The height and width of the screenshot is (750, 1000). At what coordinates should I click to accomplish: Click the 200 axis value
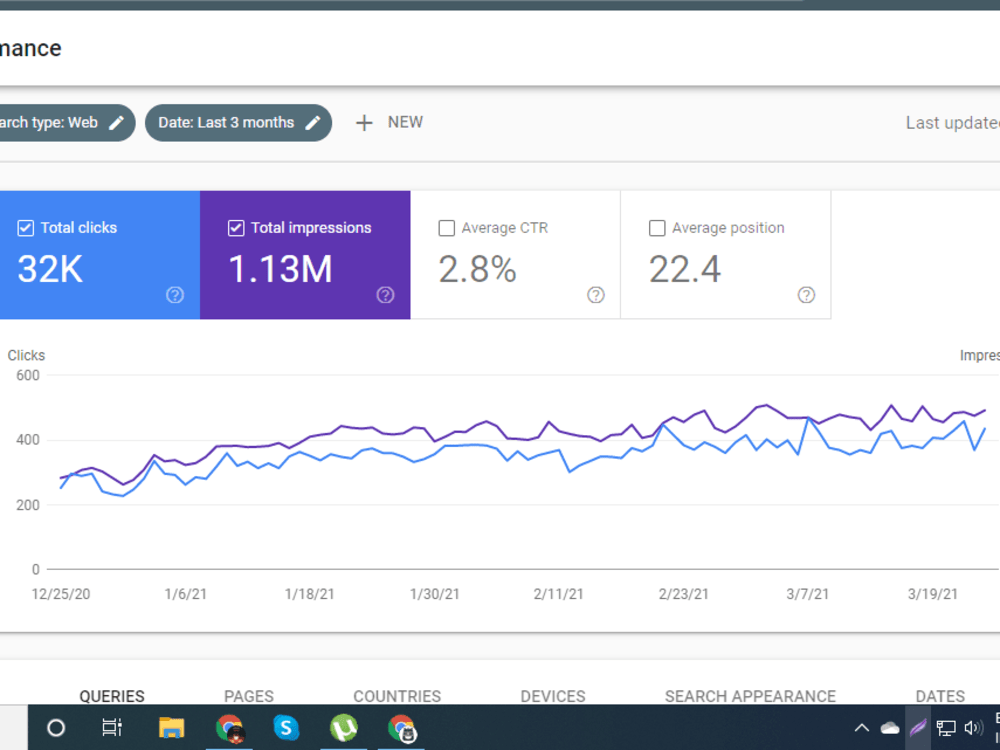tap(28, 505)
